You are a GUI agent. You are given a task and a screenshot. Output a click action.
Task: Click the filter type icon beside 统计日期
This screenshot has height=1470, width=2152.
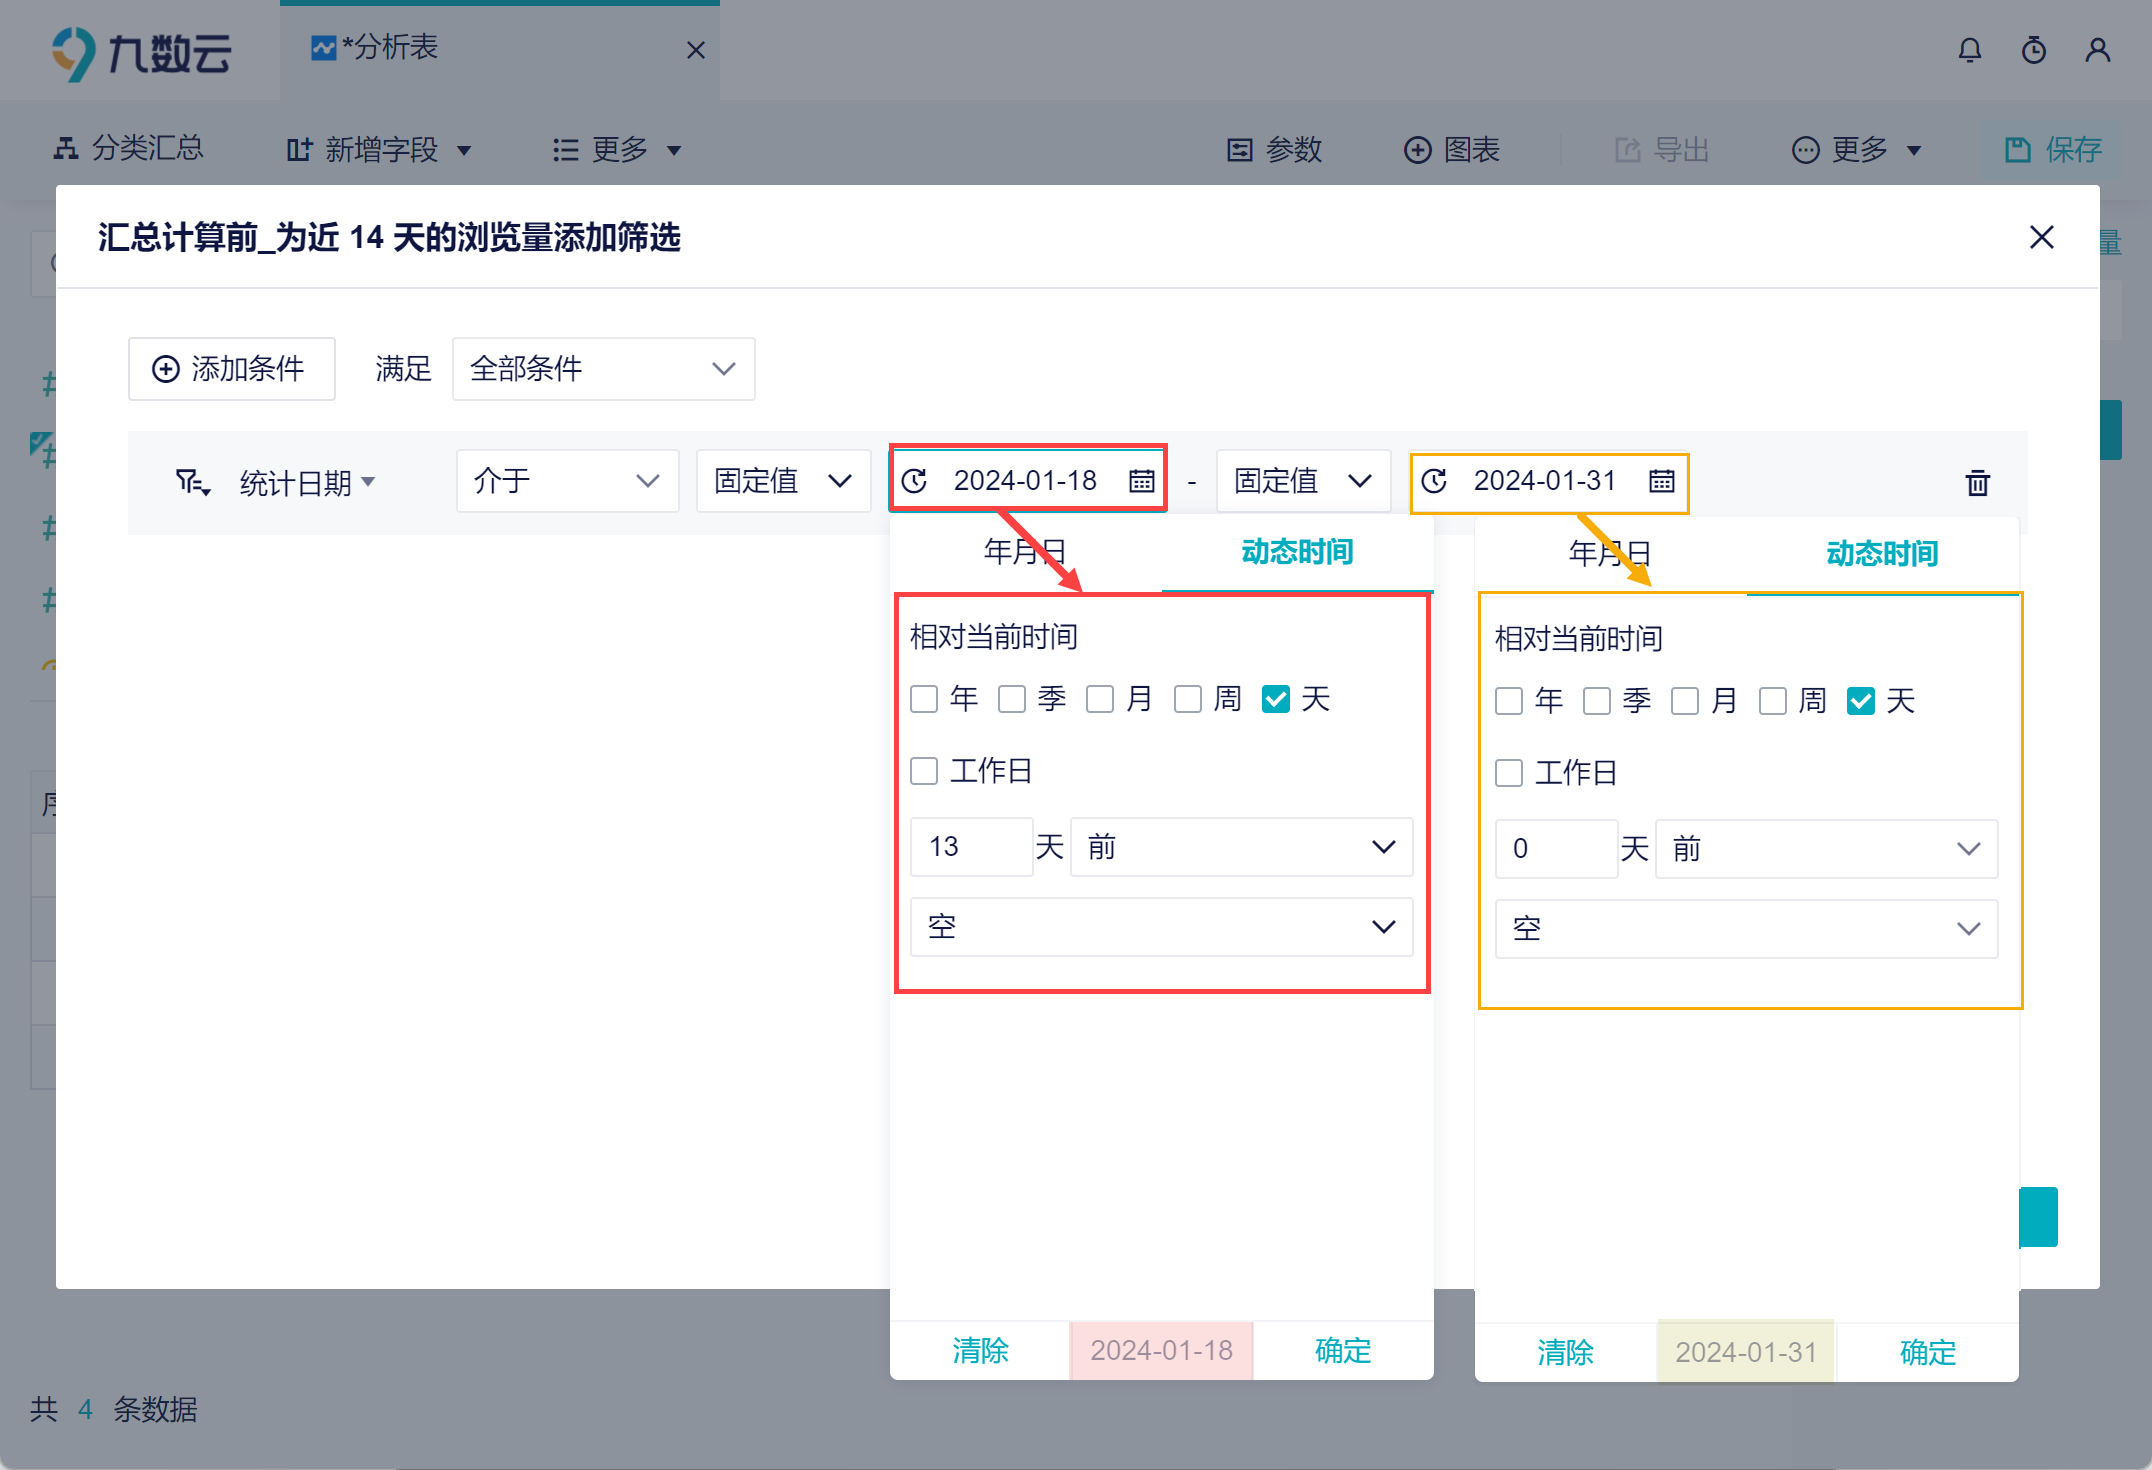pos(192,483)
